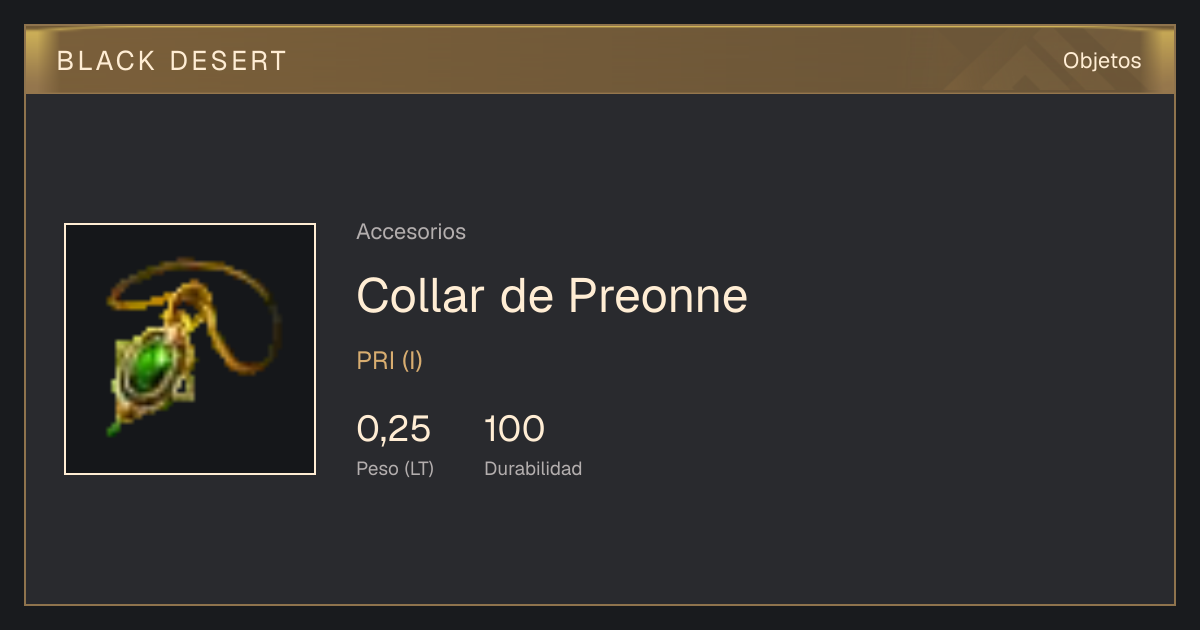Click the faded chevron emblem in header
This screenshot has width=1200, height=630.
(x=1020, y=67)
